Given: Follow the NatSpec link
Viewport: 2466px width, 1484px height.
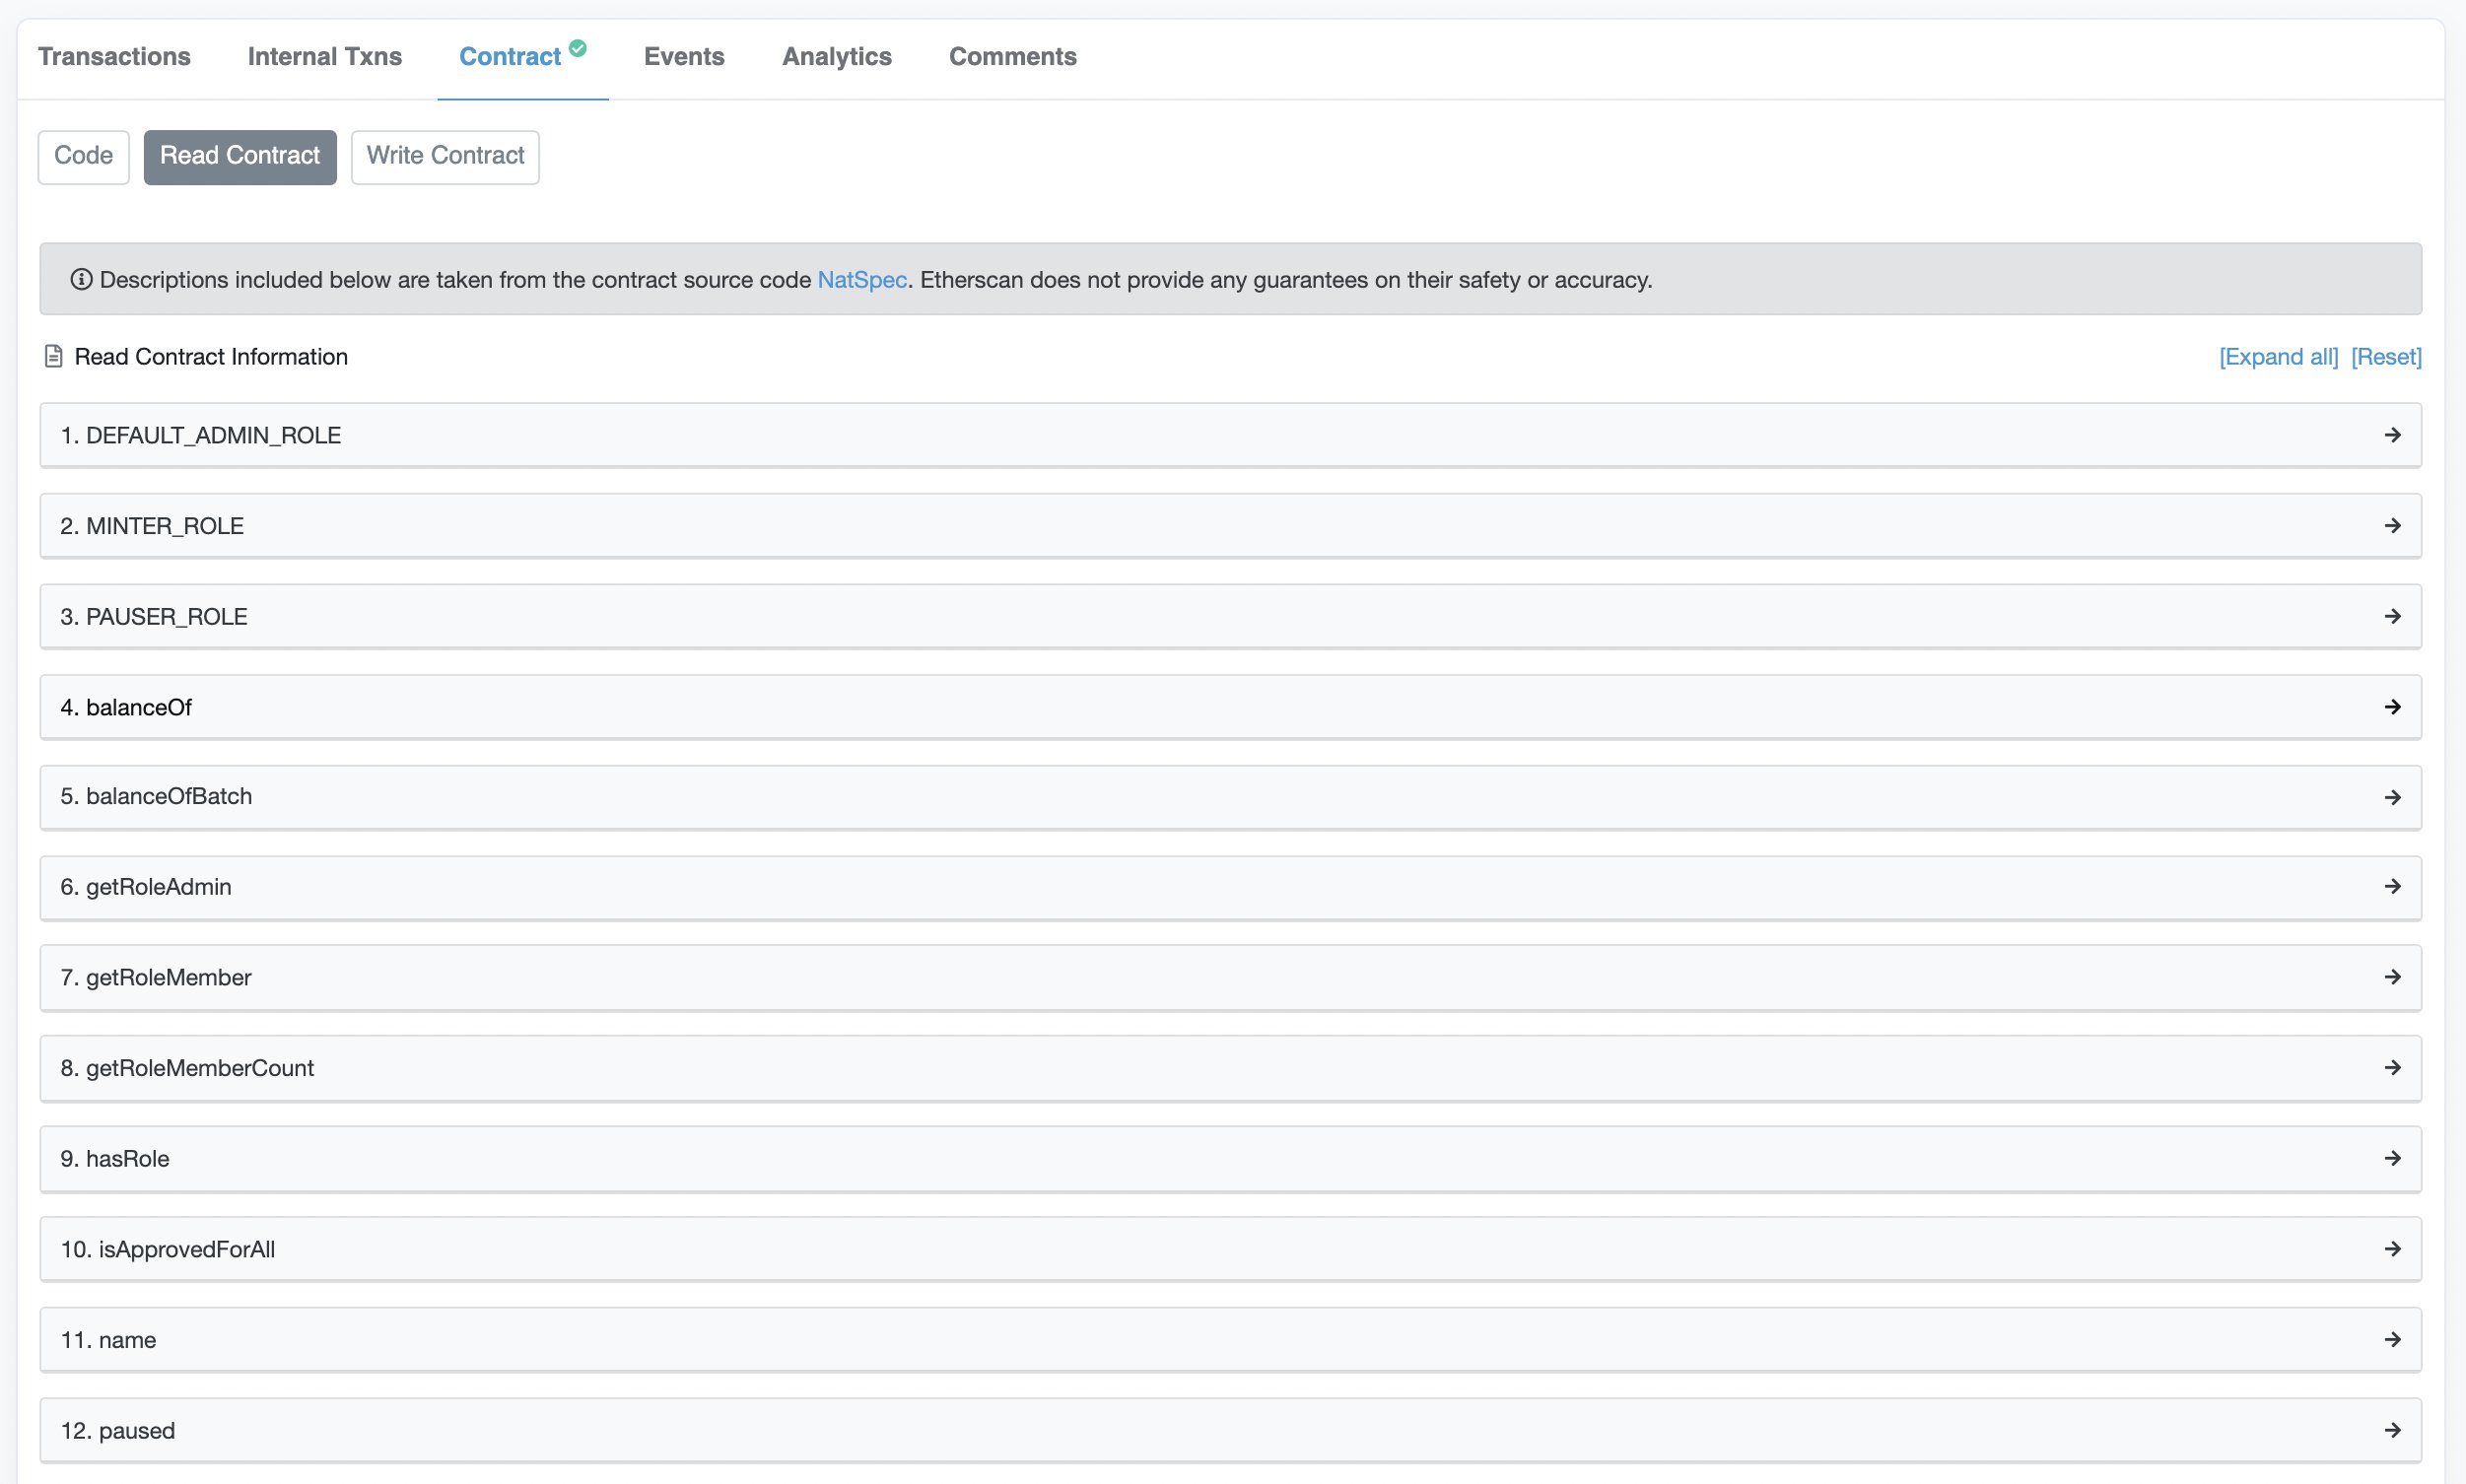Looking at the screenshot, I should 861,280.
